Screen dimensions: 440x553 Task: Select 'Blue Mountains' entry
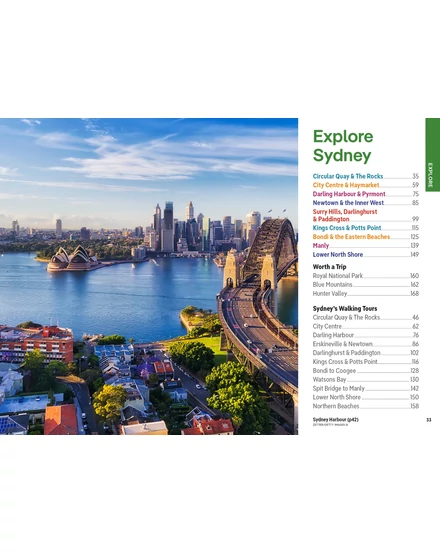pyautogui.click(x=366, y=285)
